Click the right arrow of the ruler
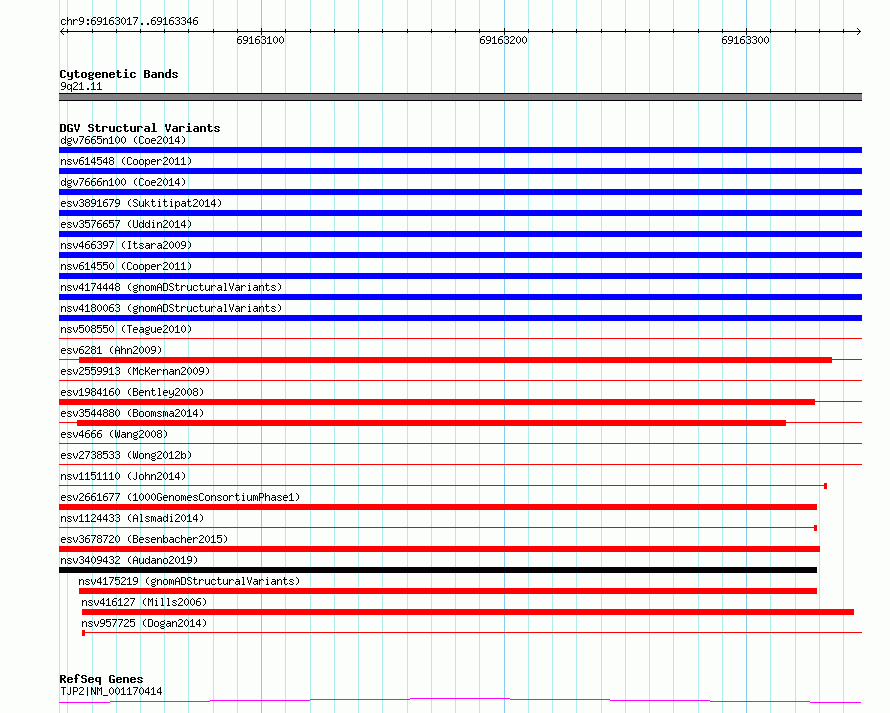 [x=859, y=31]
